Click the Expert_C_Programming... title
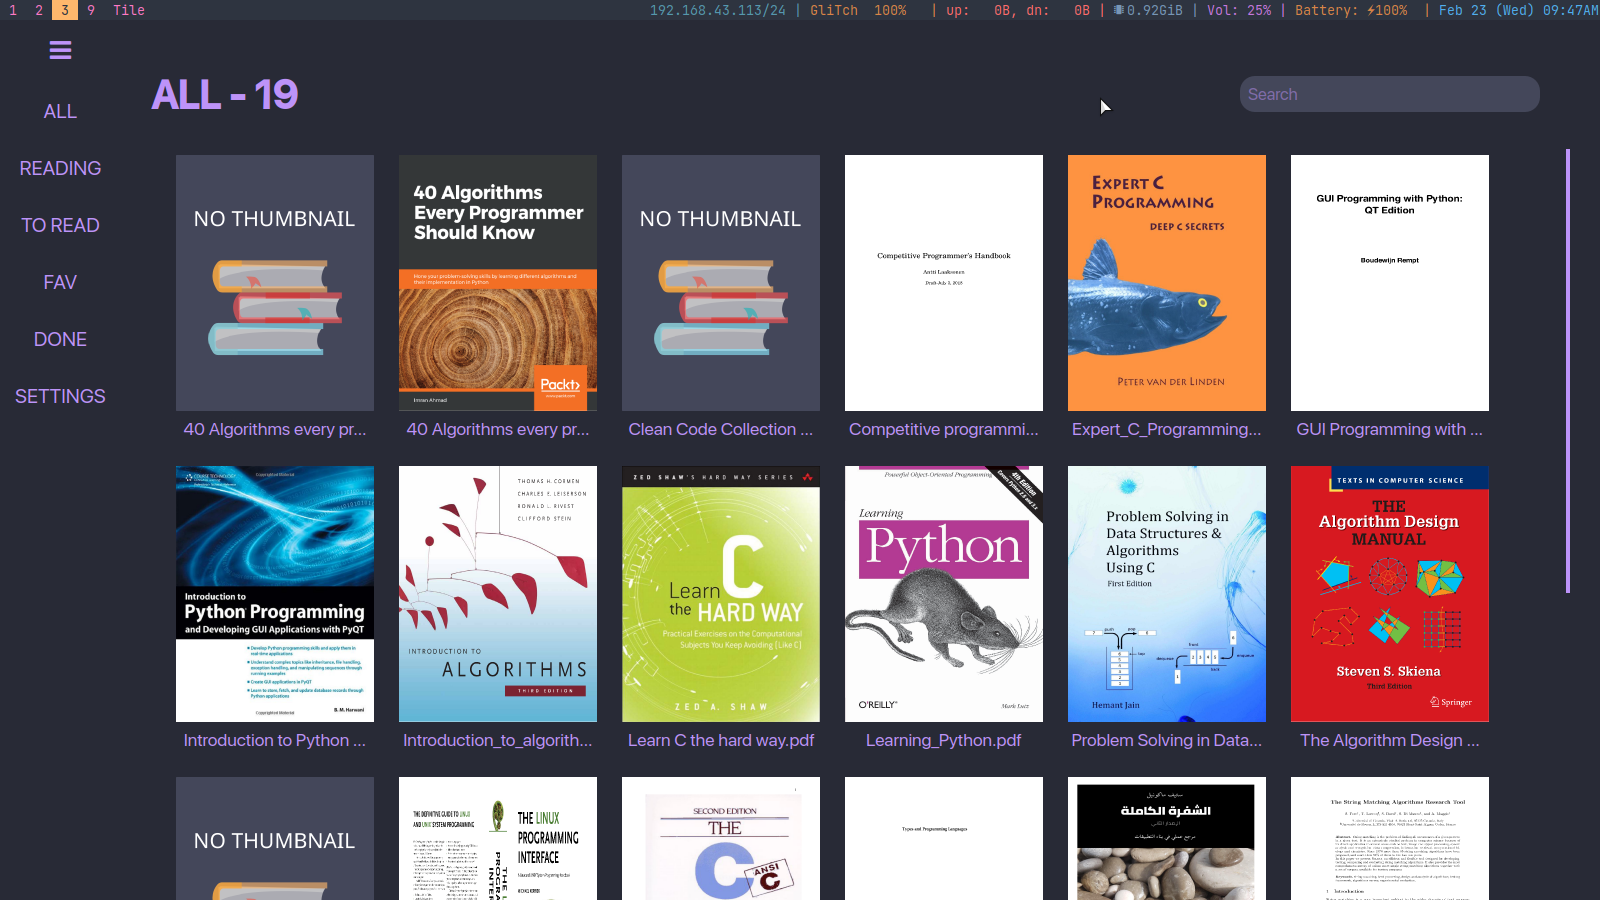1600x900 pixels. click(1167, 429)
